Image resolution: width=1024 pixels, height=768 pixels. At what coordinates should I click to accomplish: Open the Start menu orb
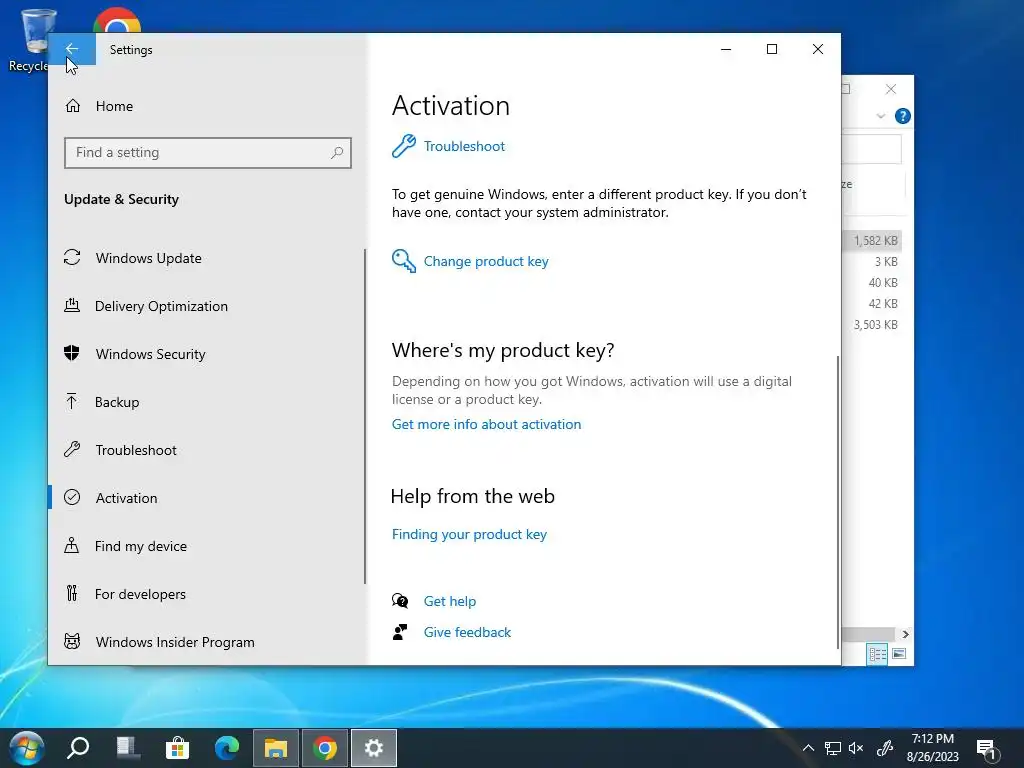[27, 748]
